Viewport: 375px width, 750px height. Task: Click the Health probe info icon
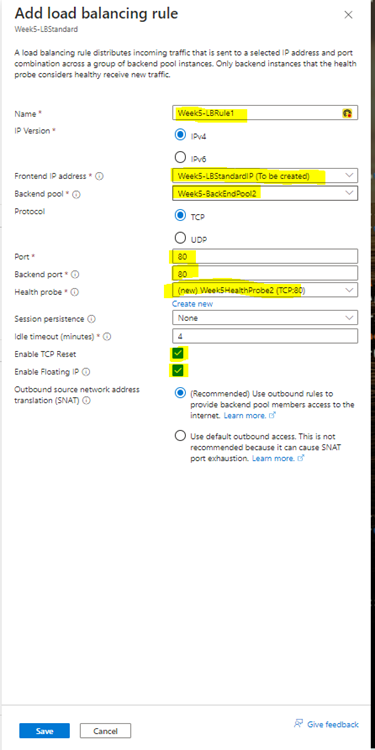(x=75, y=292)
